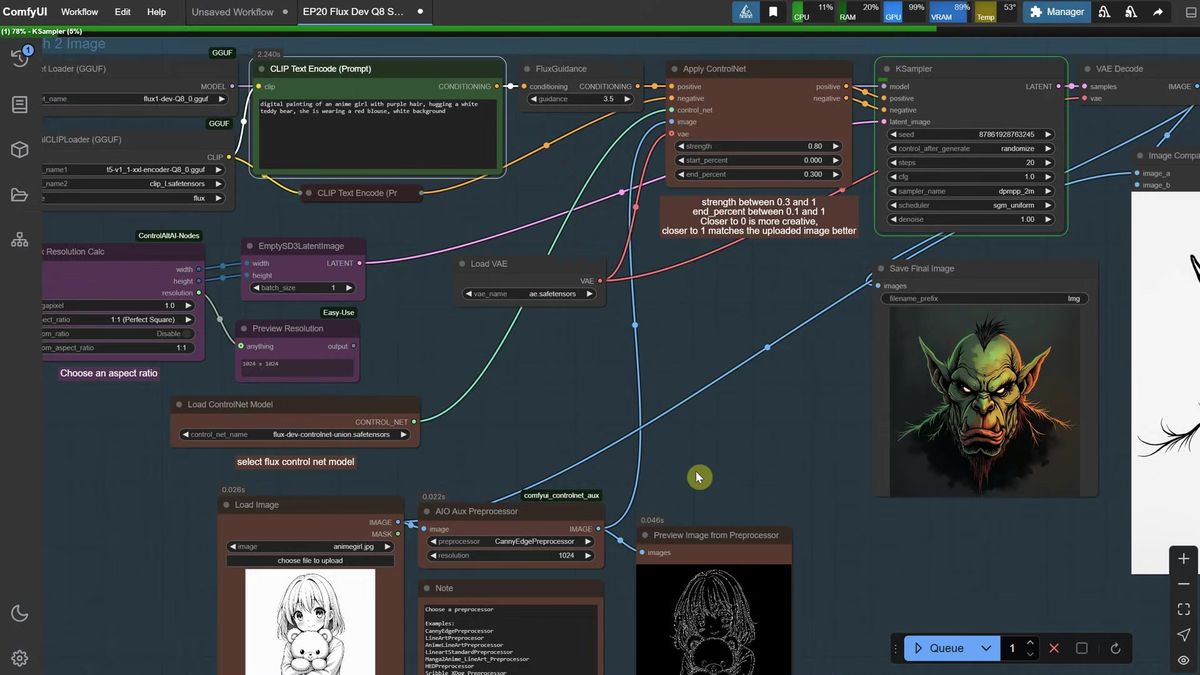Collapse the AIO Aux Preprocessor node dot
This screenshot has width=1200, height=675.
tap(425, 511)
